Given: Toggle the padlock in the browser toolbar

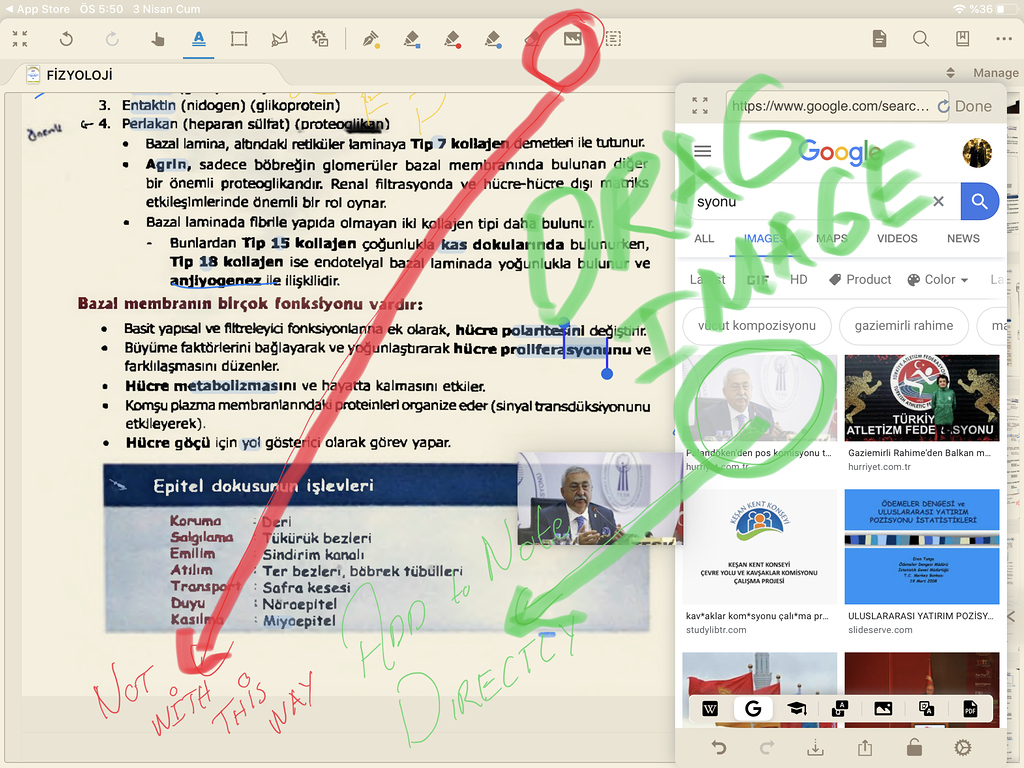Looking at the screenshot, I should pos(915,747).
